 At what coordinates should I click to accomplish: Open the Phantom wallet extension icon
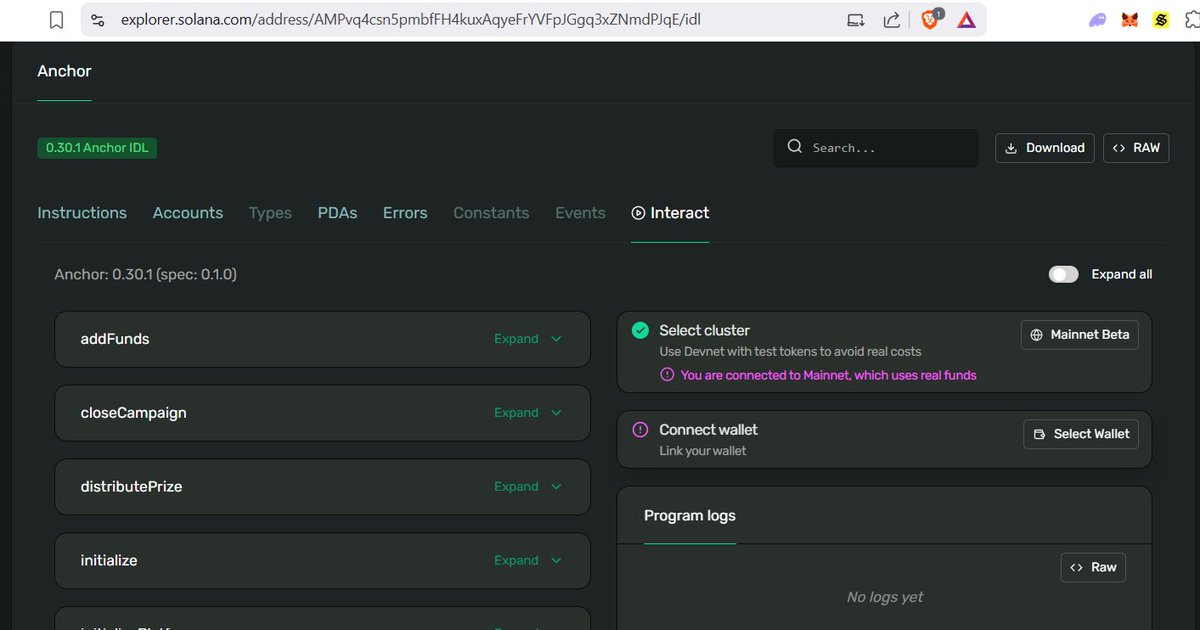pyautogui.click(x=1097, y=20)
